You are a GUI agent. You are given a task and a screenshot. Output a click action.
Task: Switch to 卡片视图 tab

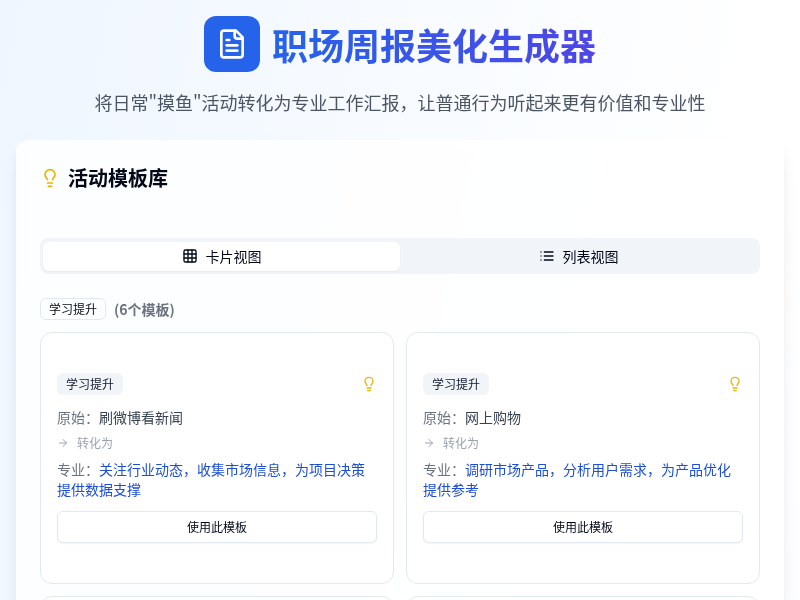[x=221, y=257]
